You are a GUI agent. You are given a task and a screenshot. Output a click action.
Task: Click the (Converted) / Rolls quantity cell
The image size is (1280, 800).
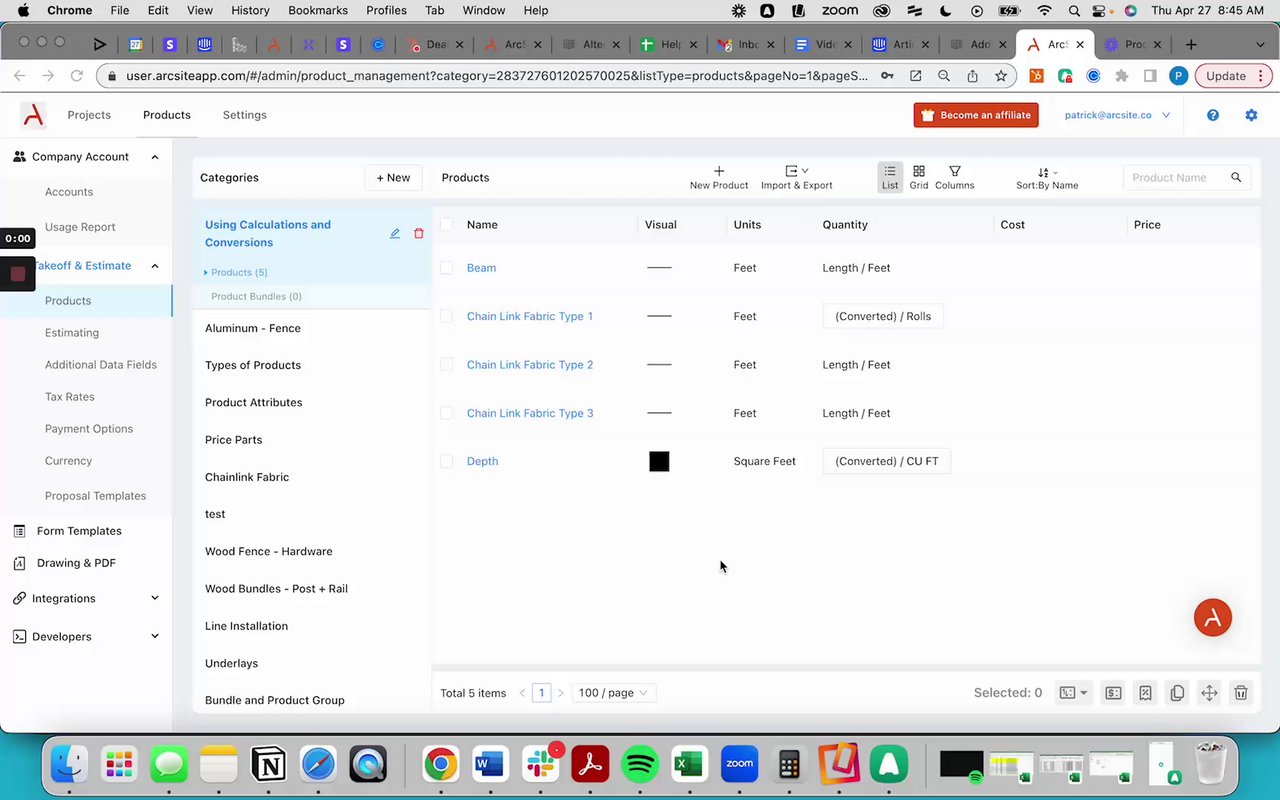click(883, 316)
